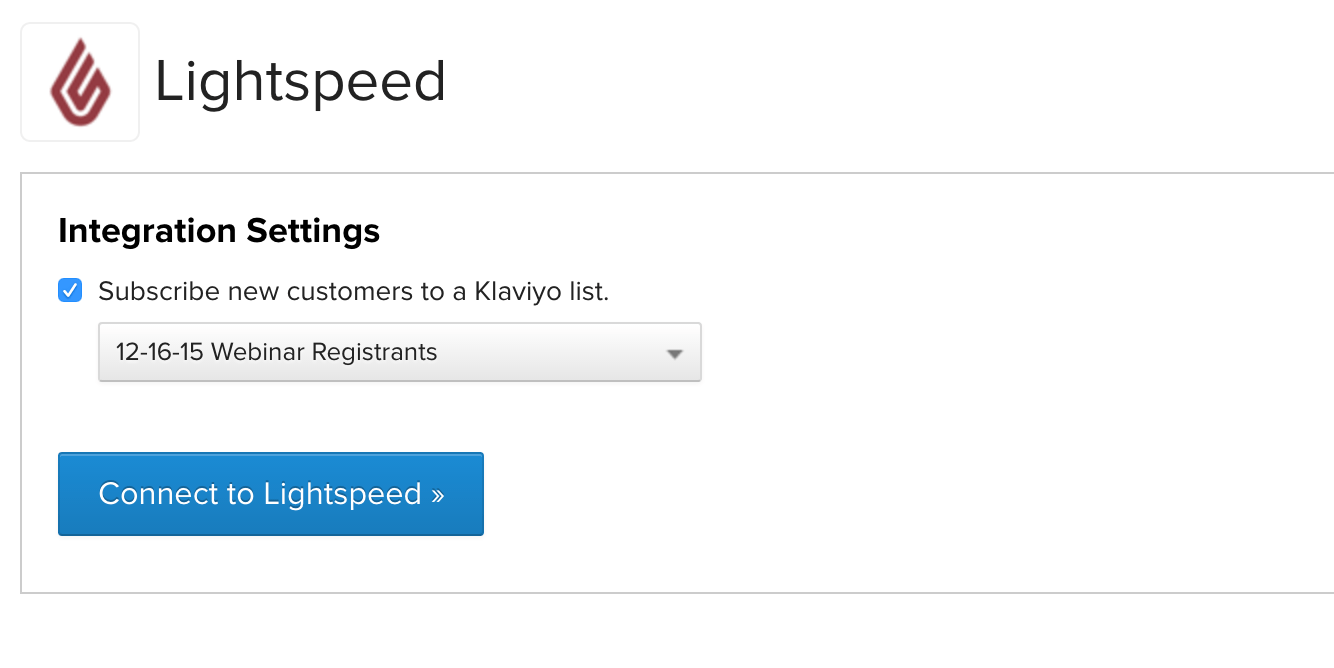
Task: Click 'Webinar' in the list selector
Action: tap(259, 352)
